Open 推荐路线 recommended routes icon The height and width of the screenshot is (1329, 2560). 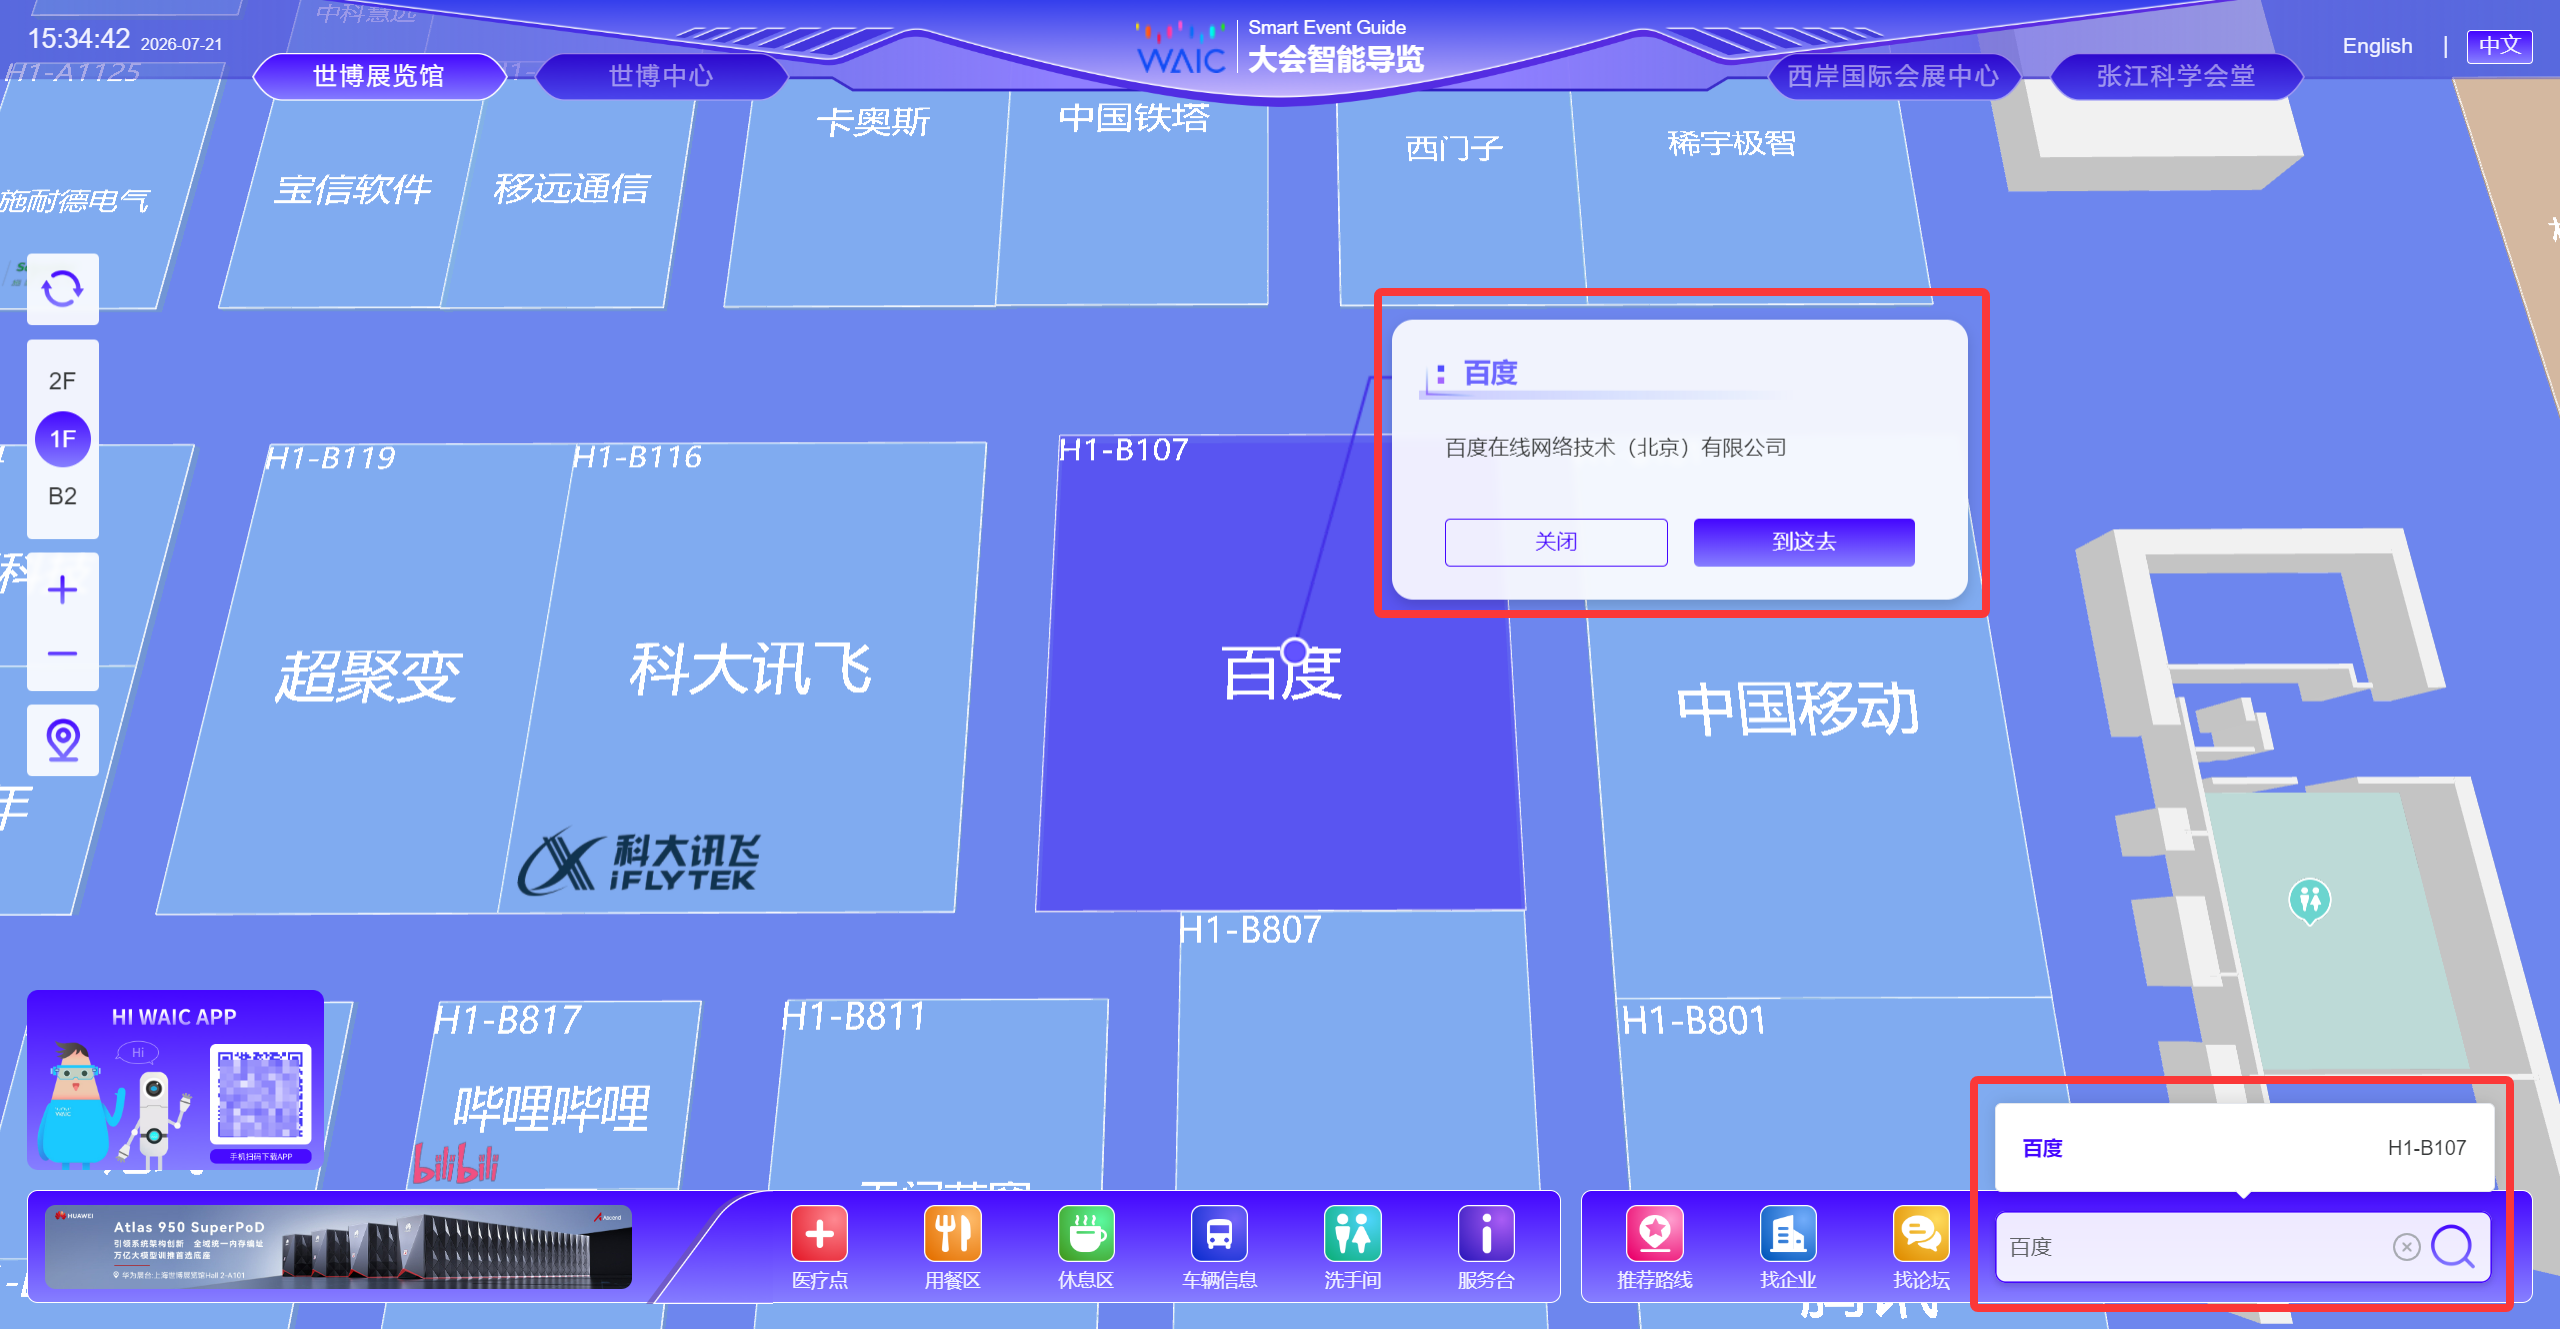click(1655, 1234)
